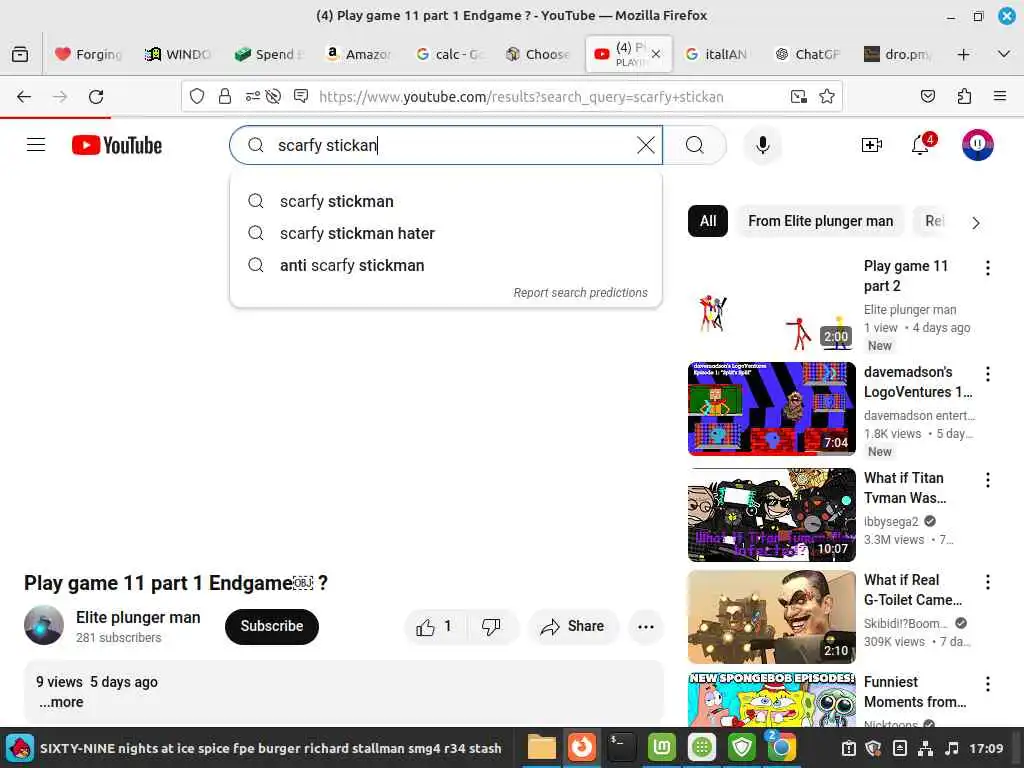Screen dimensions: 1024x768
Task: Click Report search predictions link
Action: 581,293
